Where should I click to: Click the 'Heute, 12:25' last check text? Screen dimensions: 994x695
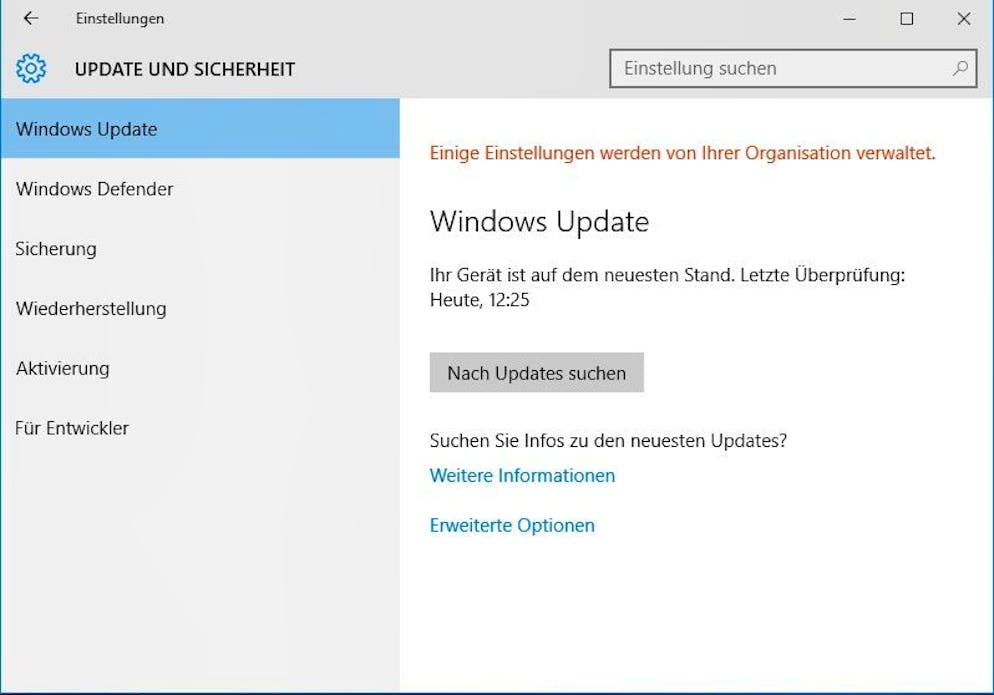479,300
